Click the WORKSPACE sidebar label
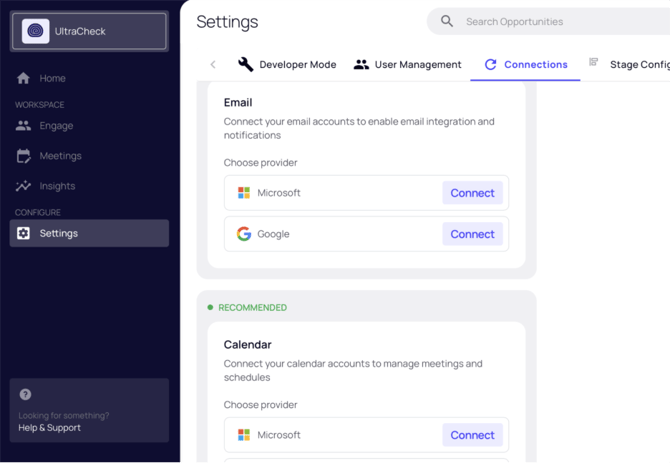 click(39, 105)
